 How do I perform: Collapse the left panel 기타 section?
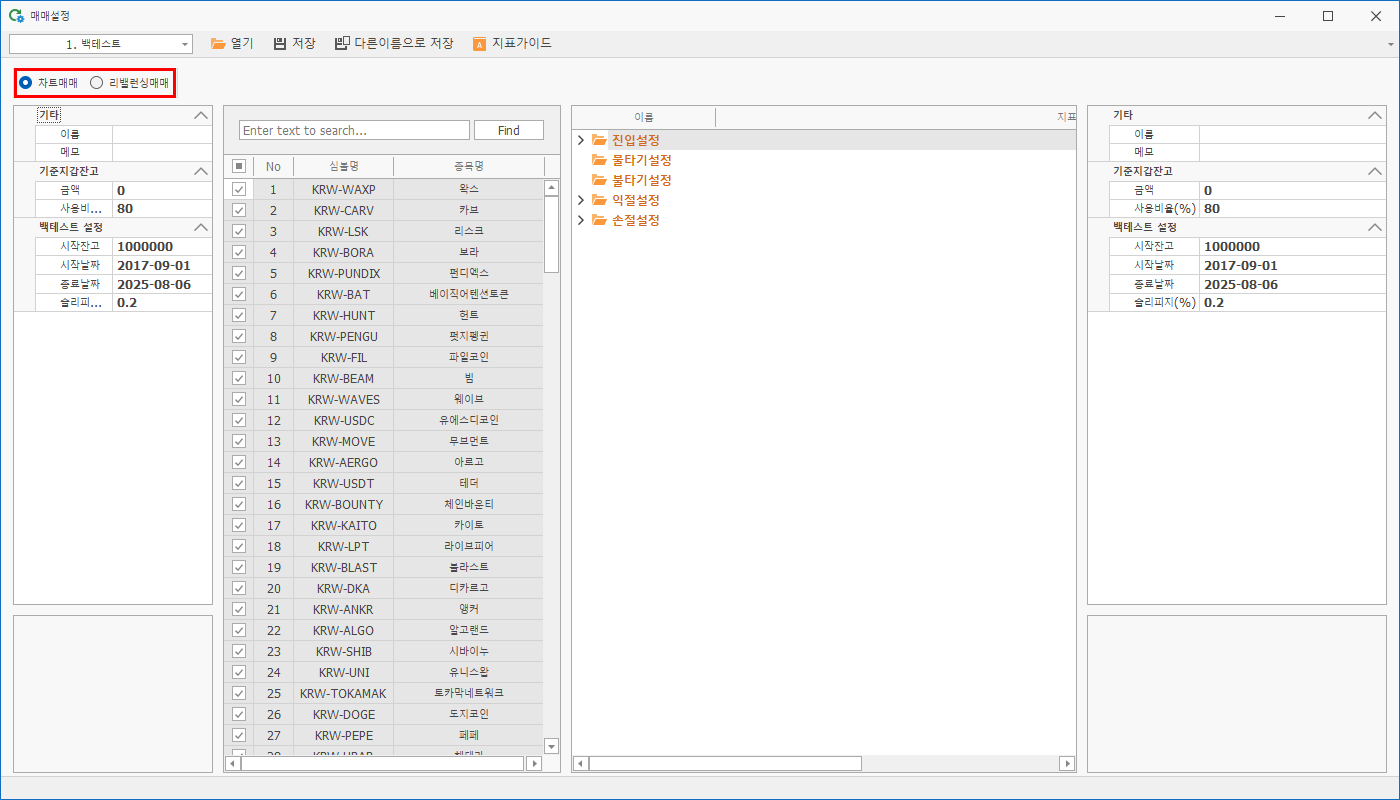(201, 116)
